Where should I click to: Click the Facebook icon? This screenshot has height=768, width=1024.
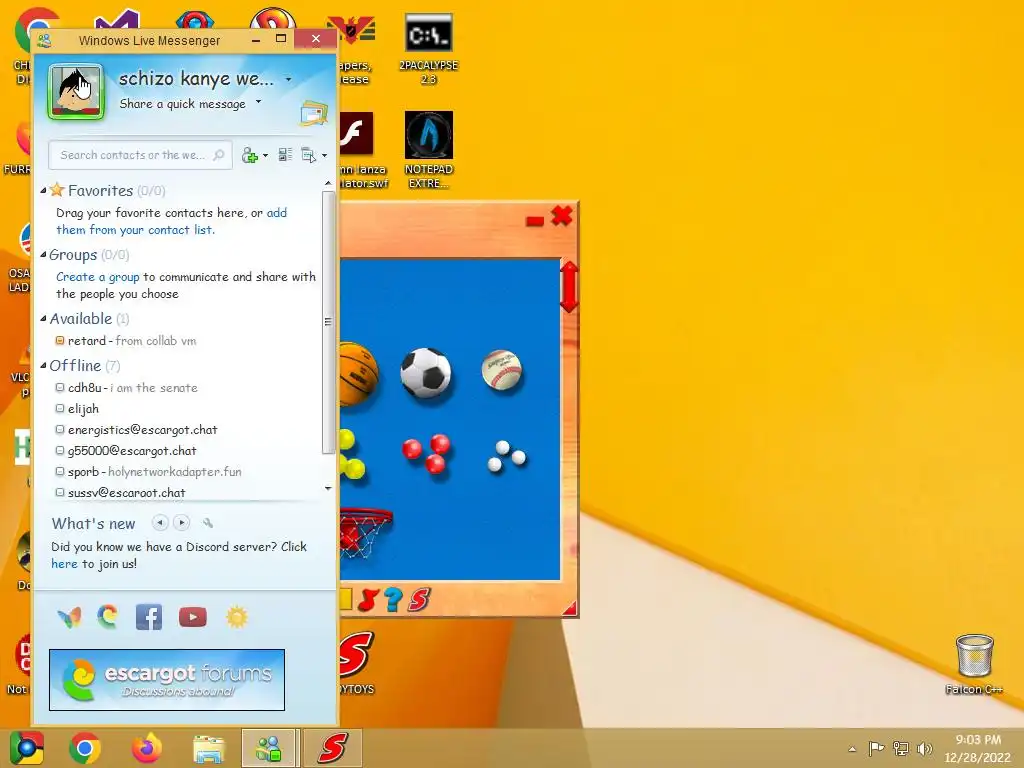pos(149,617)
